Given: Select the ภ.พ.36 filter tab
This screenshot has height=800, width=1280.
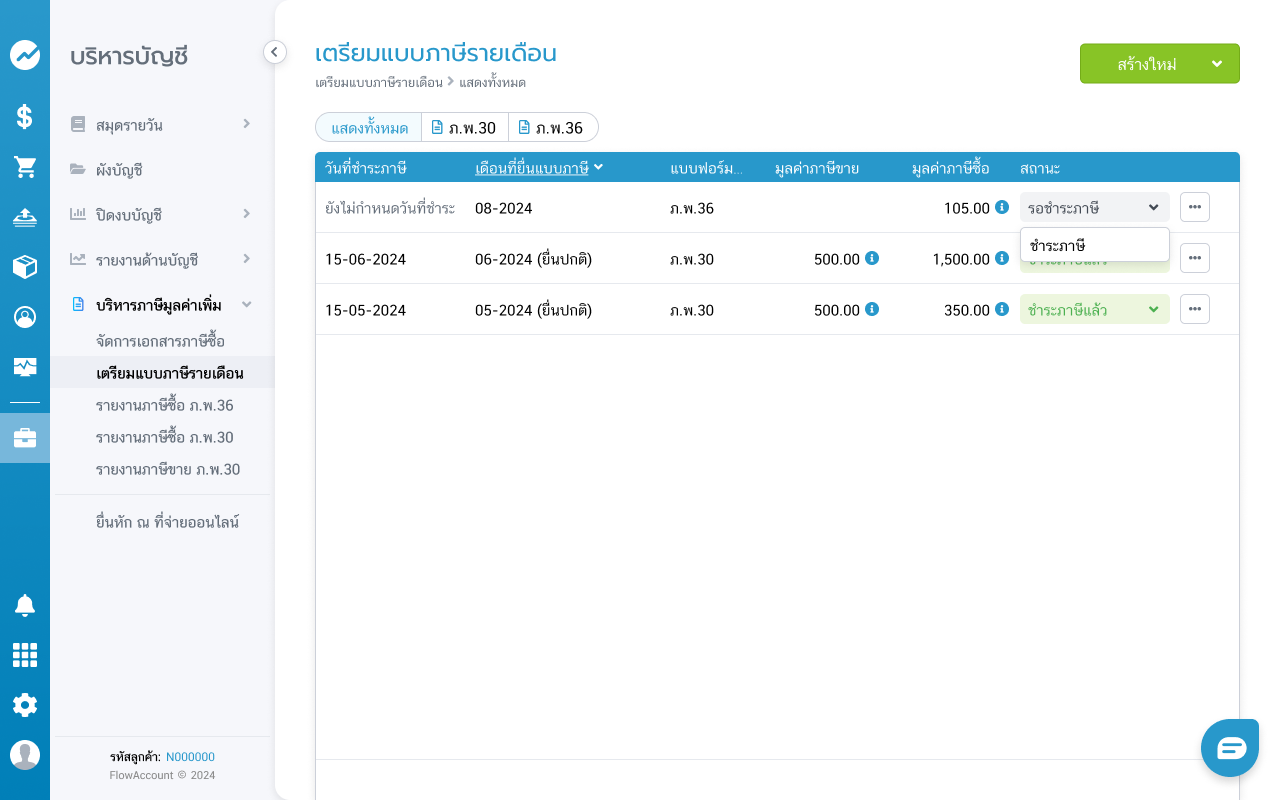Looking at the screenshot, I should pos(551,128).
